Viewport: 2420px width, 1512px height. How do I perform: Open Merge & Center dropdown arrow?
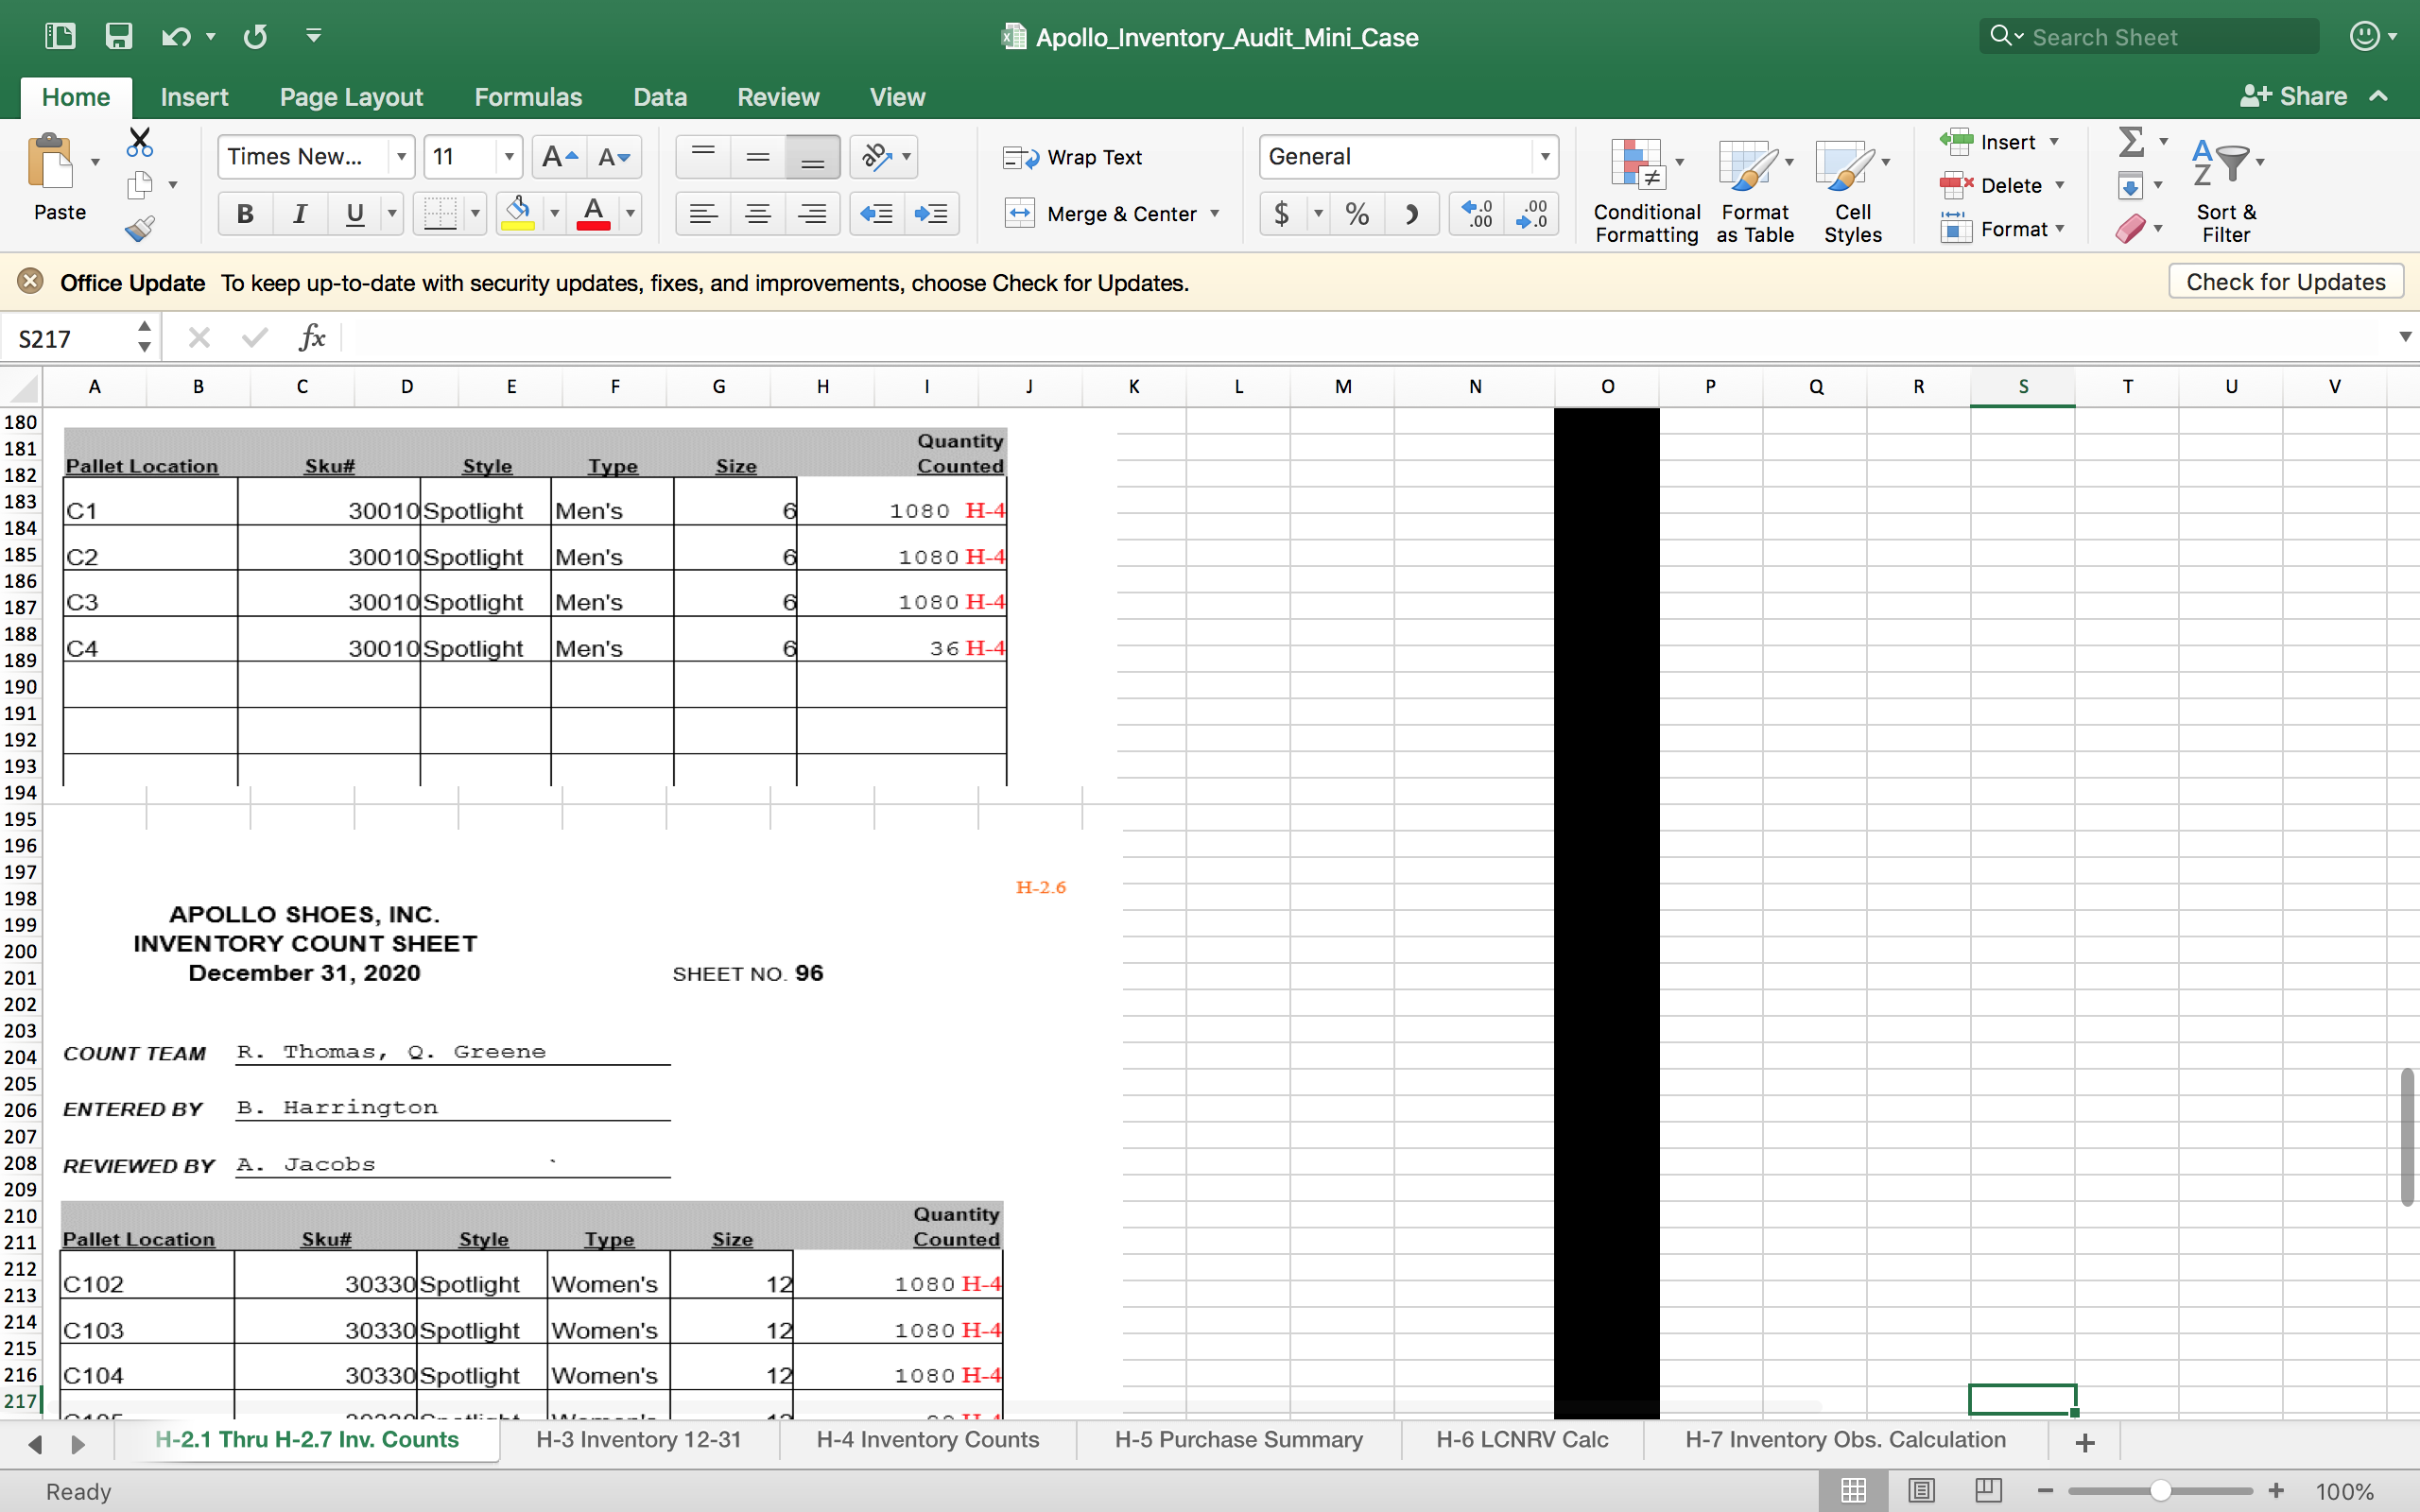click(1214, 213)
